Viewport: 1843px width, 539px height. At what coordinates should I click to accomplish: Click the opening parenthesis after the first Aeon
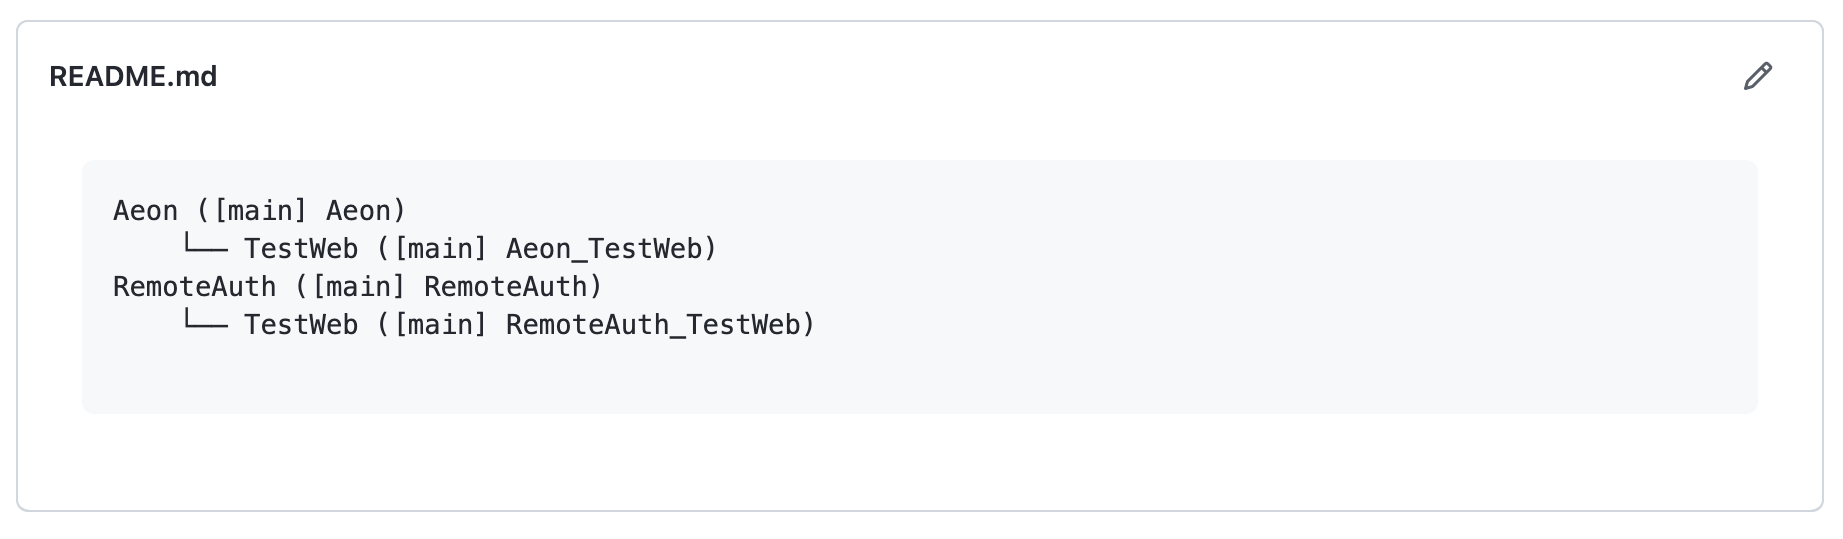[203, 211]
